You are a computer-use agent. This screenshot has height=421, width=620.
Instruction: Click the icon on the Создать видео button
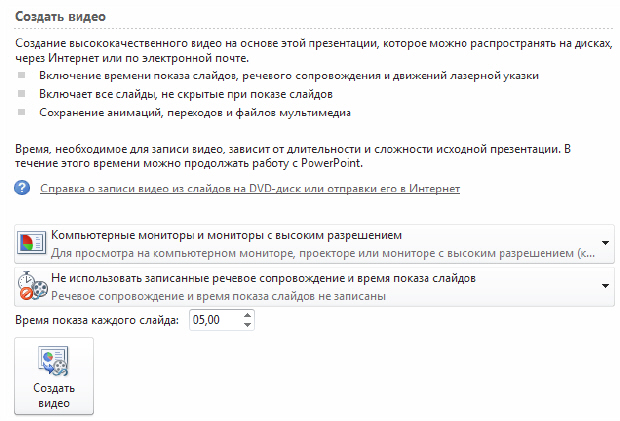pyautogui.click(x=53, y=361)
